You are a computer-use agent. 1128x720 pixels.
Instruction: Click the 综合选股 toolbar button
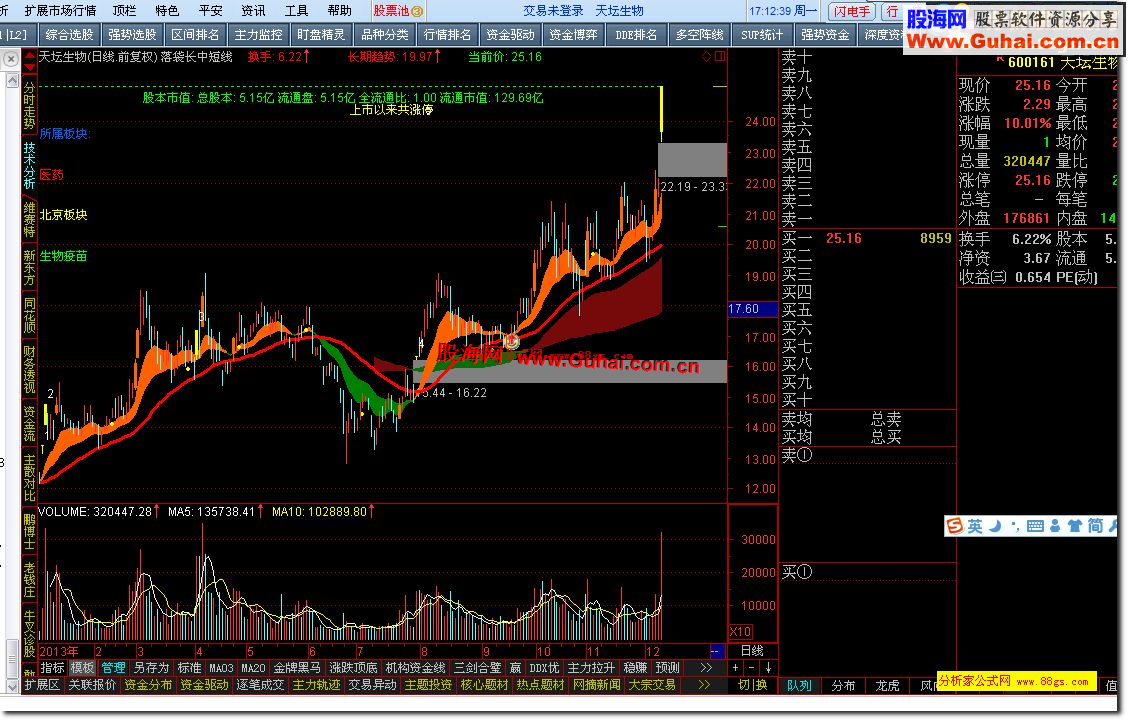click(x=69, y=35)
